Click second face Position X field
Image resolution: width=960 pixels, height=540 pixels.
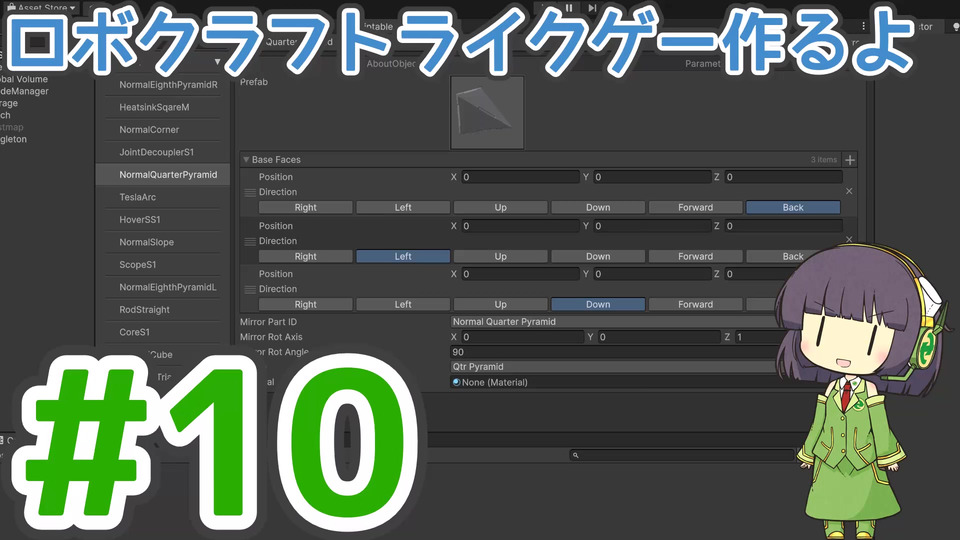pos(520,226)
